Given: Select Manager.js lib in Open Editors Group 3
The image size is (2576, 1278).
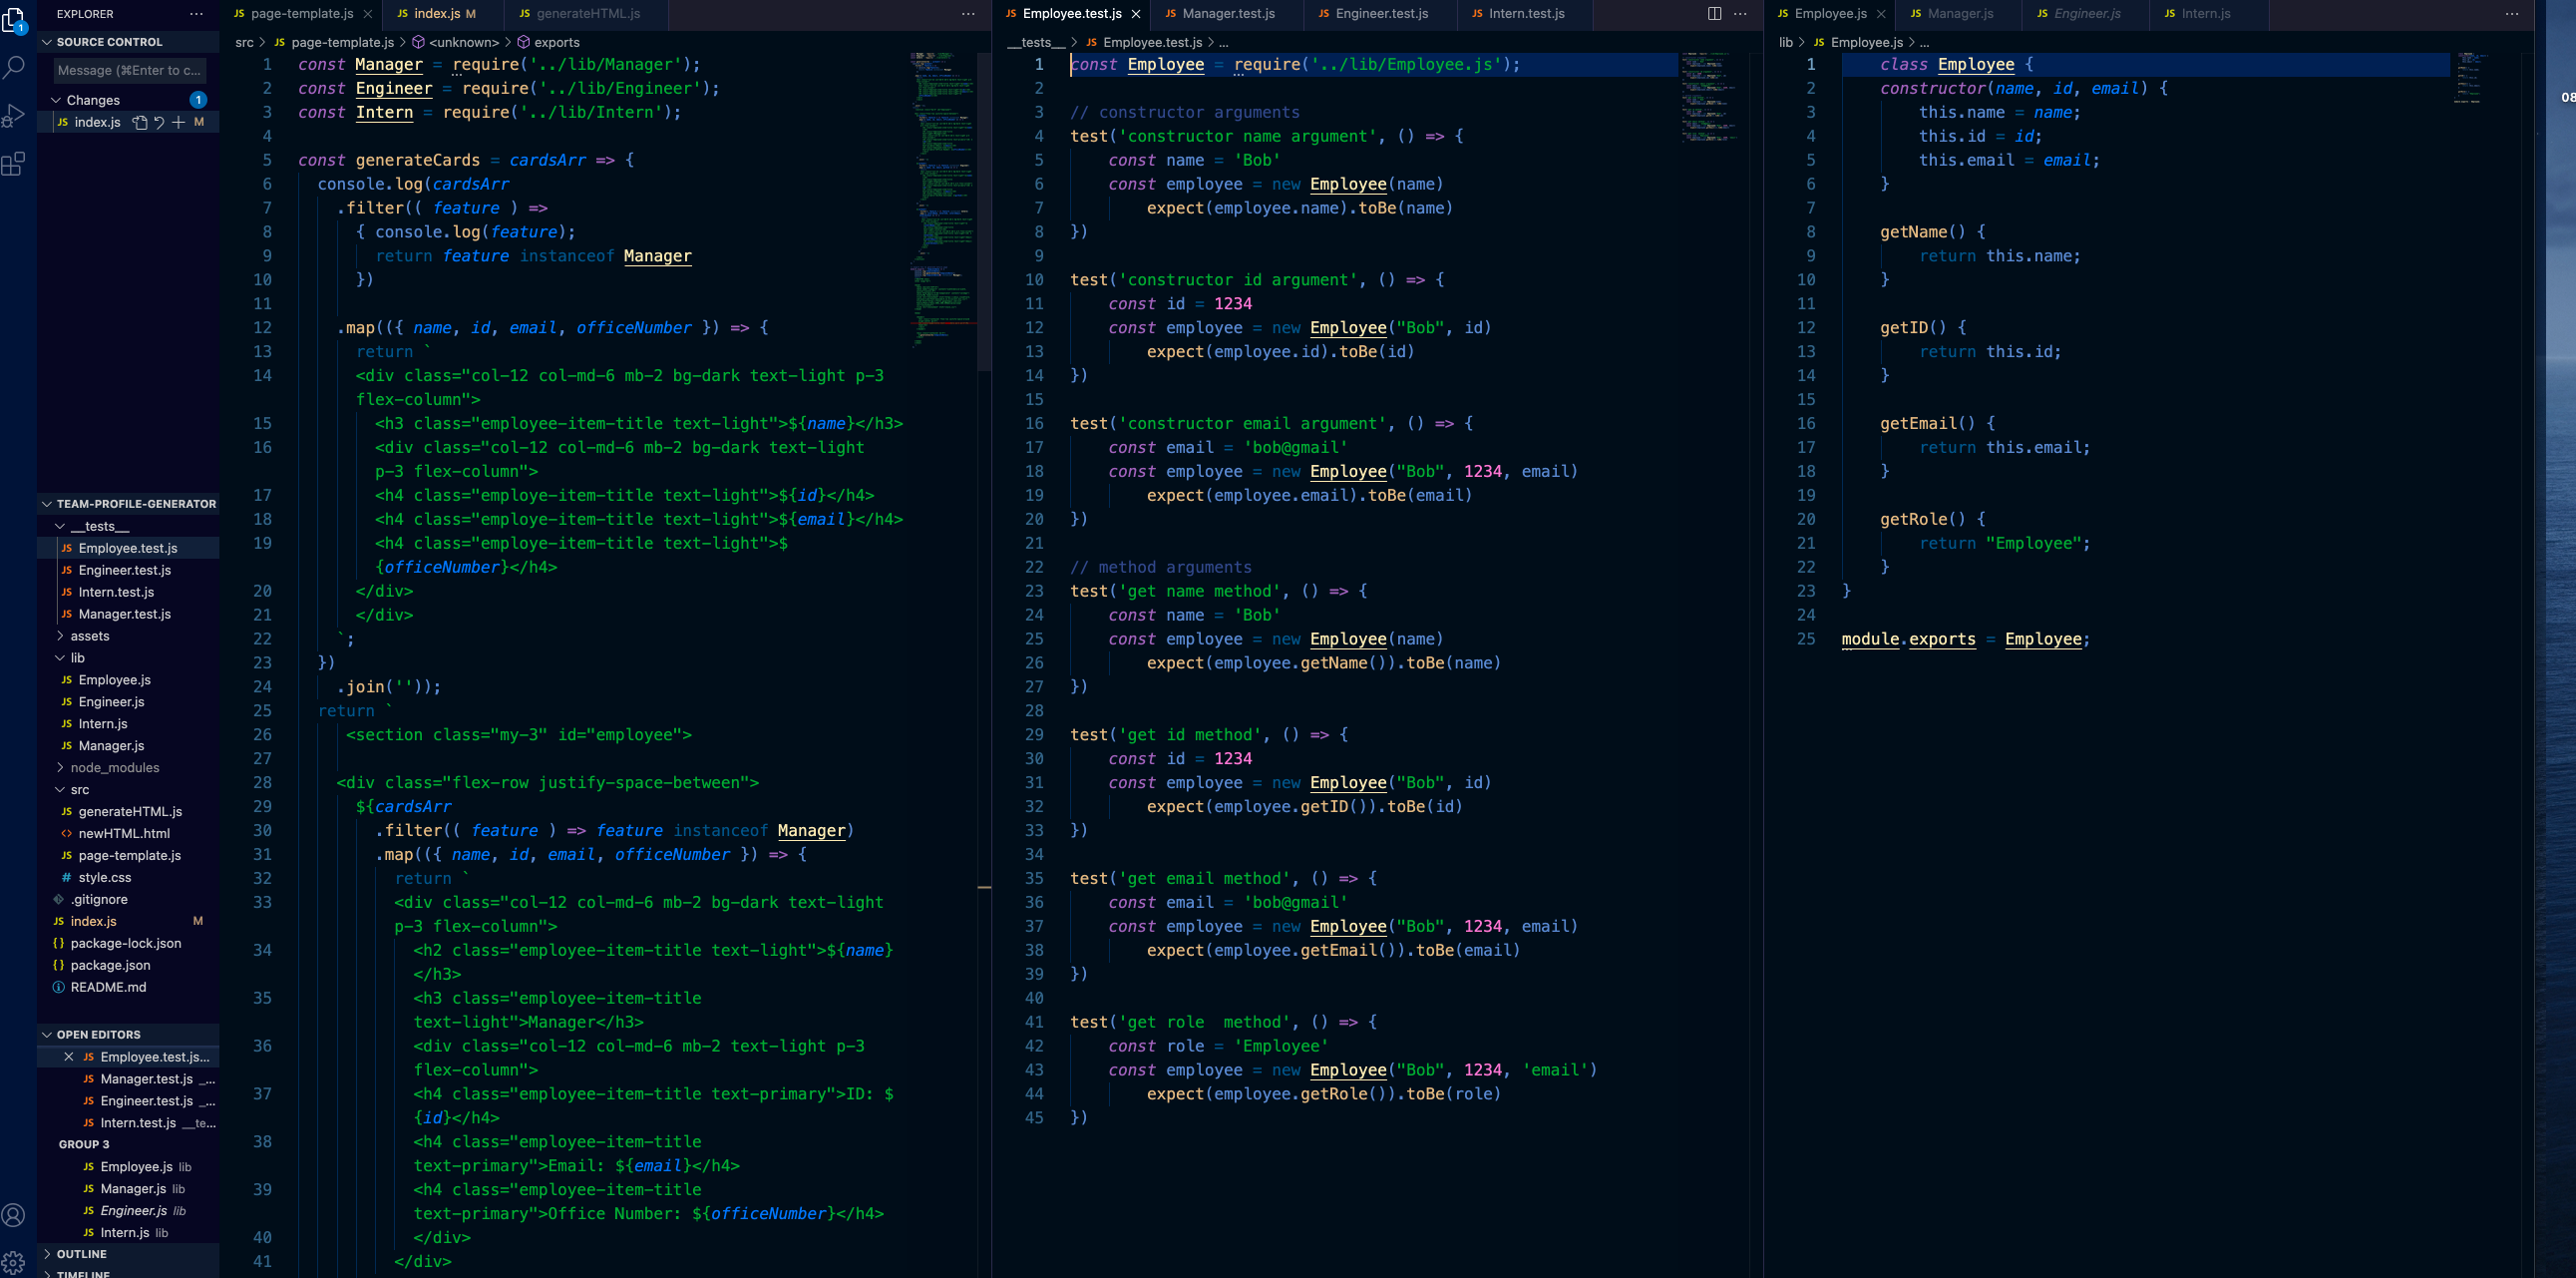Looking at the screenshot, I should (128, 1189).
